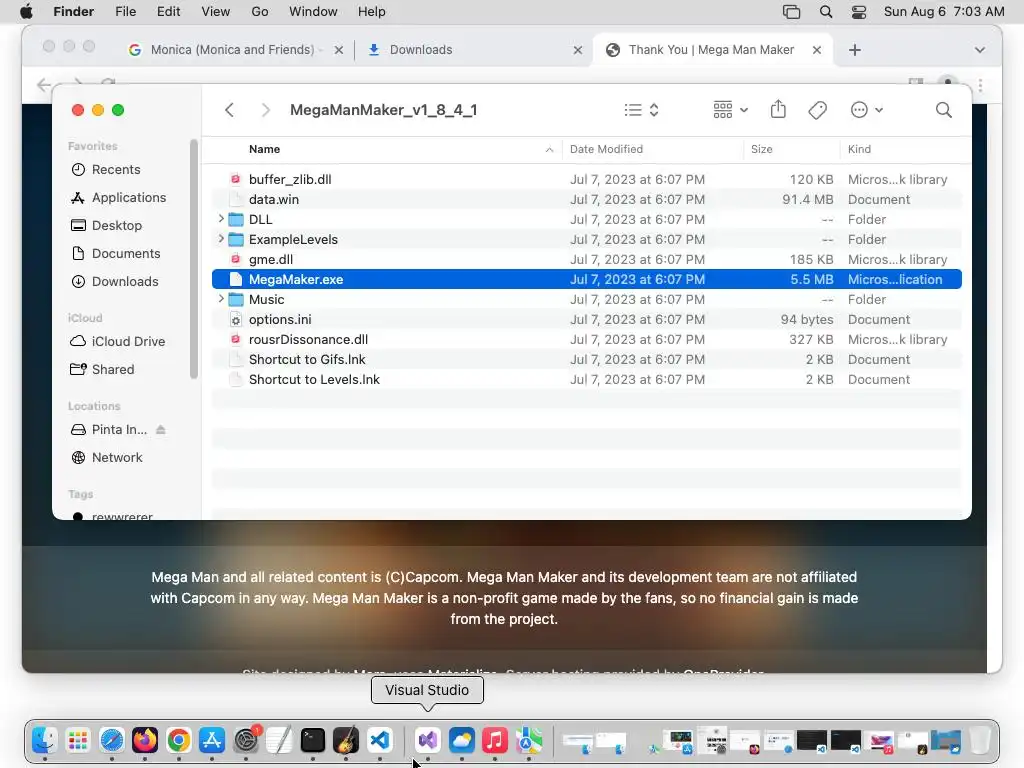Viewport: 1024px width, 768px height.
Task: Click the Edit Tags icon in Finder toolbar
Action: [818, 110]
